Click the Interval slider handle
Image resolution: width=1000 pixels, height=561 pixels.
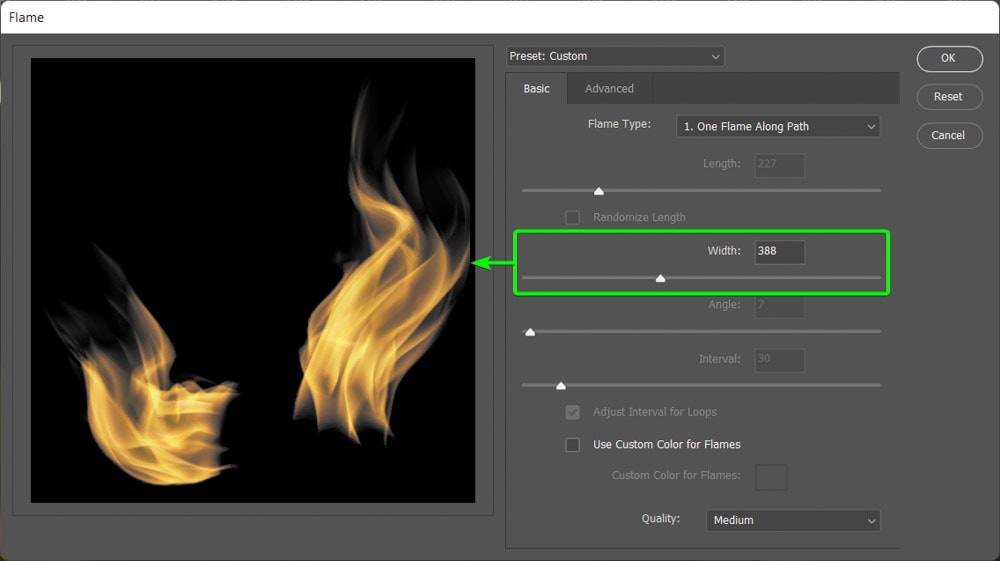(561, 386)
